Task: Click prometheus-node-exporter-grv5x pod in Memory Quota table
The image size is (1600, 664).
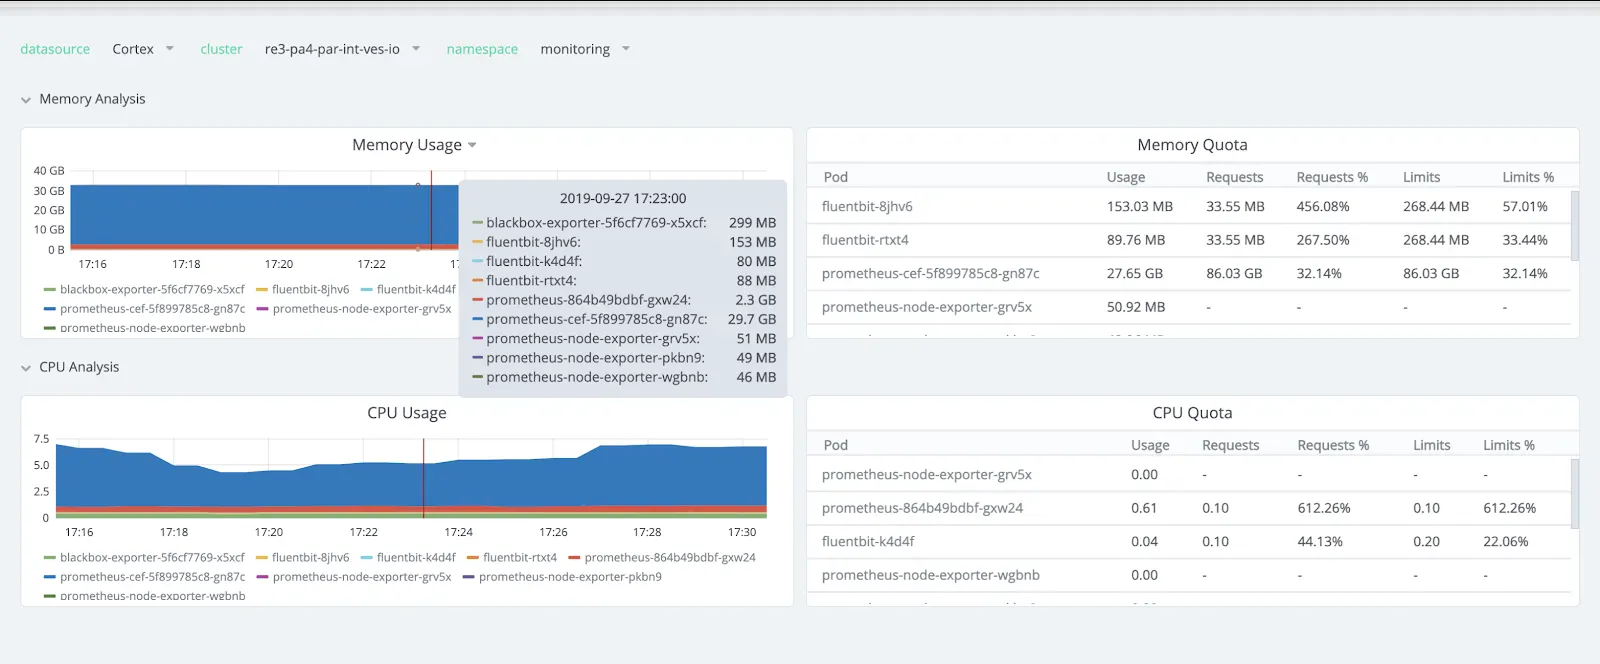Action: 927,307
